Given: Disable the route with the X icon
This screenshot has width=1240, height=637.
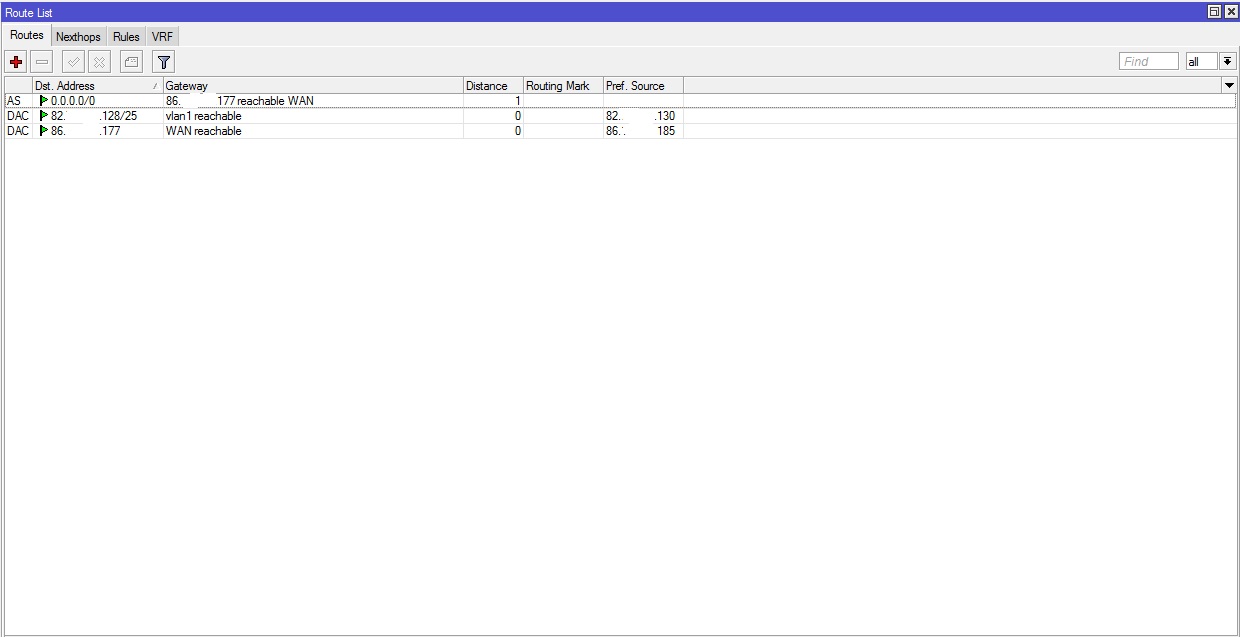Looking at the screenshot, I should click(99, 62).
